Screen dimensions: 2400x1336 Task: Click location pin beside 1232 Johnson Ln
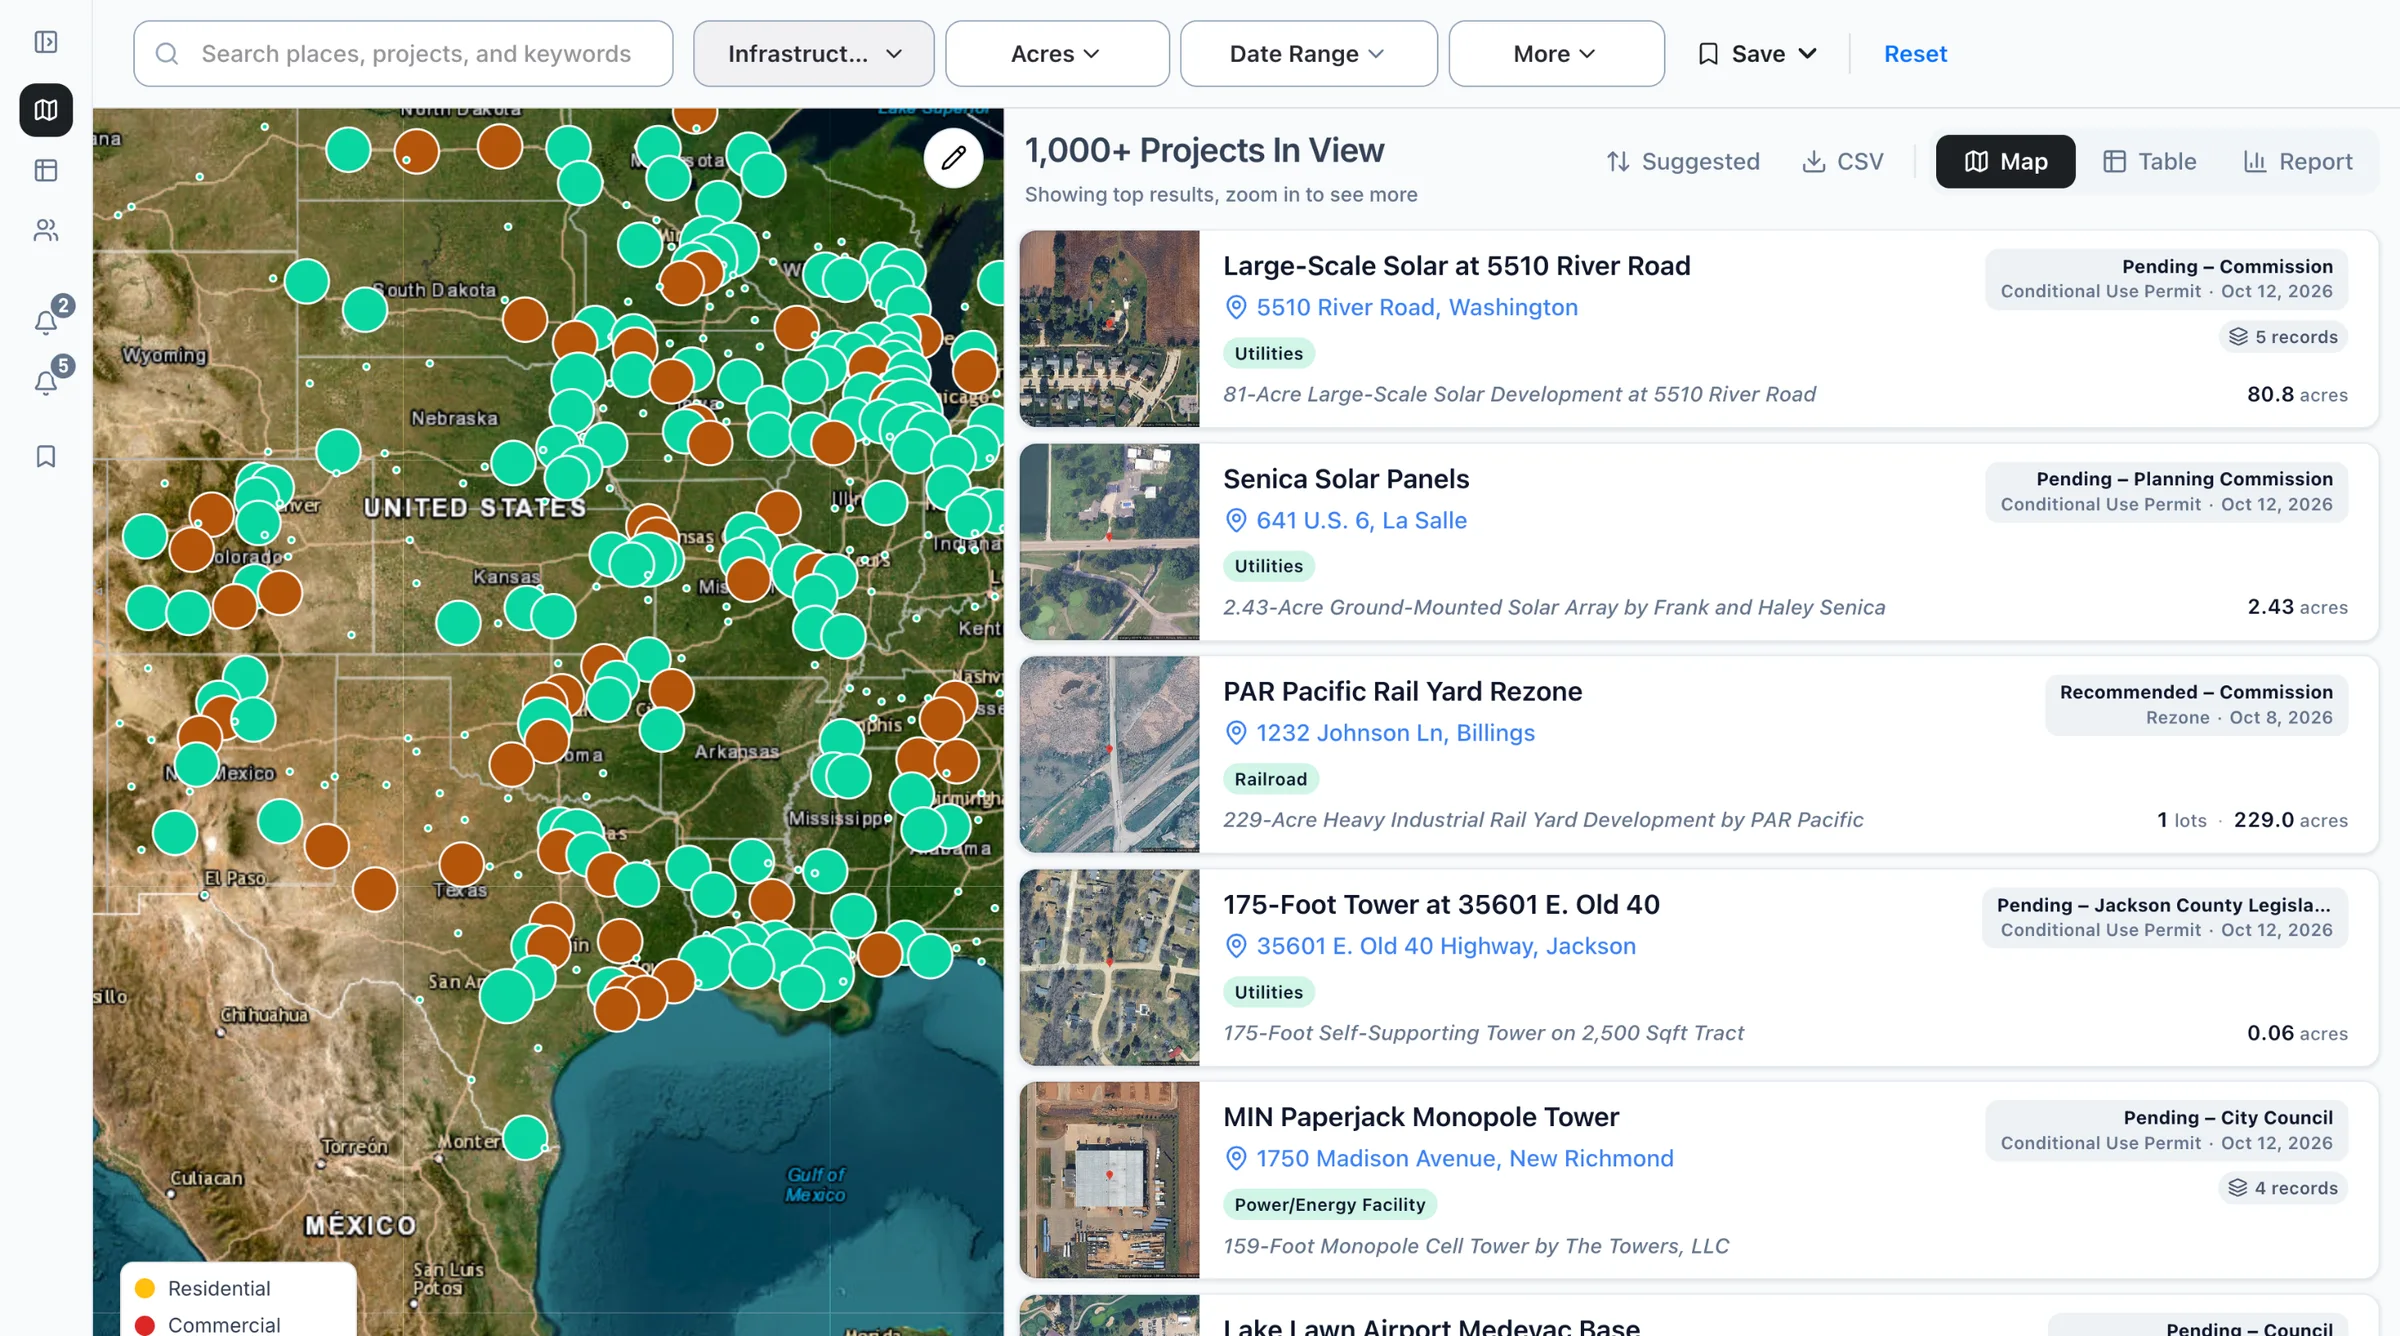pyautogui.click(x=1236, y=733)
